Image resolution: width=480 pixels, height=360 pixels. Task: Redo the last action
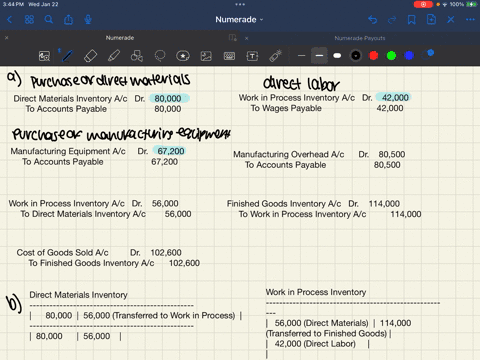(x=392, y=20)
